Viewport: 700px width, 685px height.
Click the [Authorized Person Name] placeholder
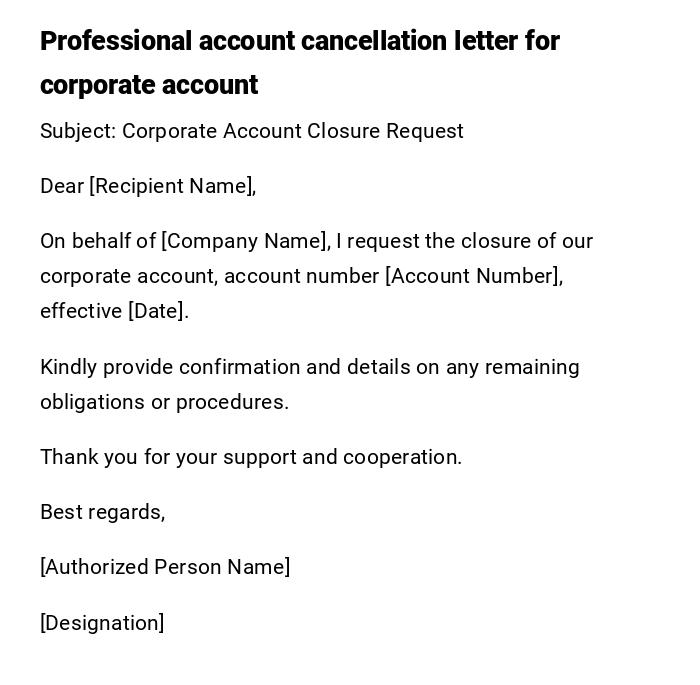pos(165,567)
